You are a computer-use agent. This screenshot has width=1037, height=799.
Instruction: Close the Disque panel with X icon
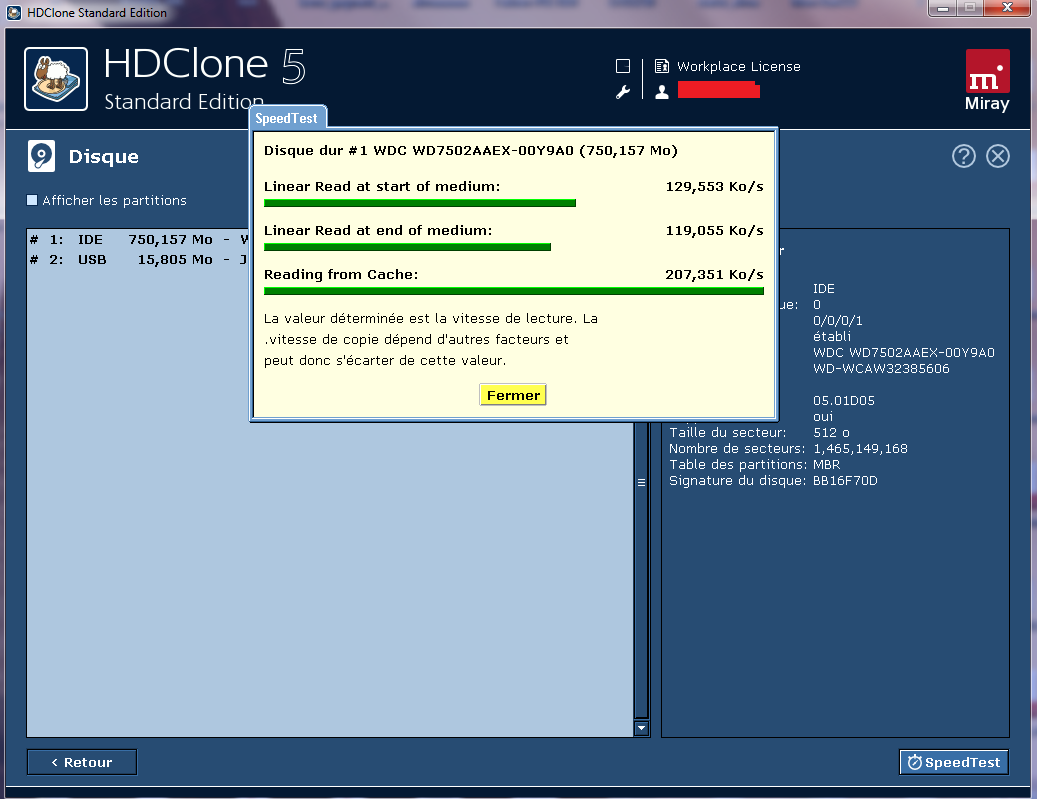pyautogui.click(x=997, y=156)
